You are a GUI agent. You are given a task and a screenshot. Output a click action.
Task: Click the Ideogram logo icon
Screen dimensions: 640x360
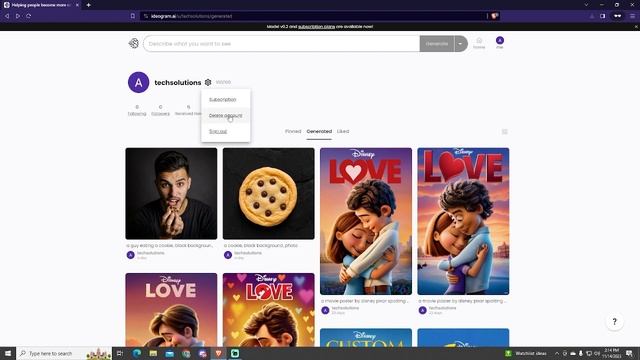[133, 43]
